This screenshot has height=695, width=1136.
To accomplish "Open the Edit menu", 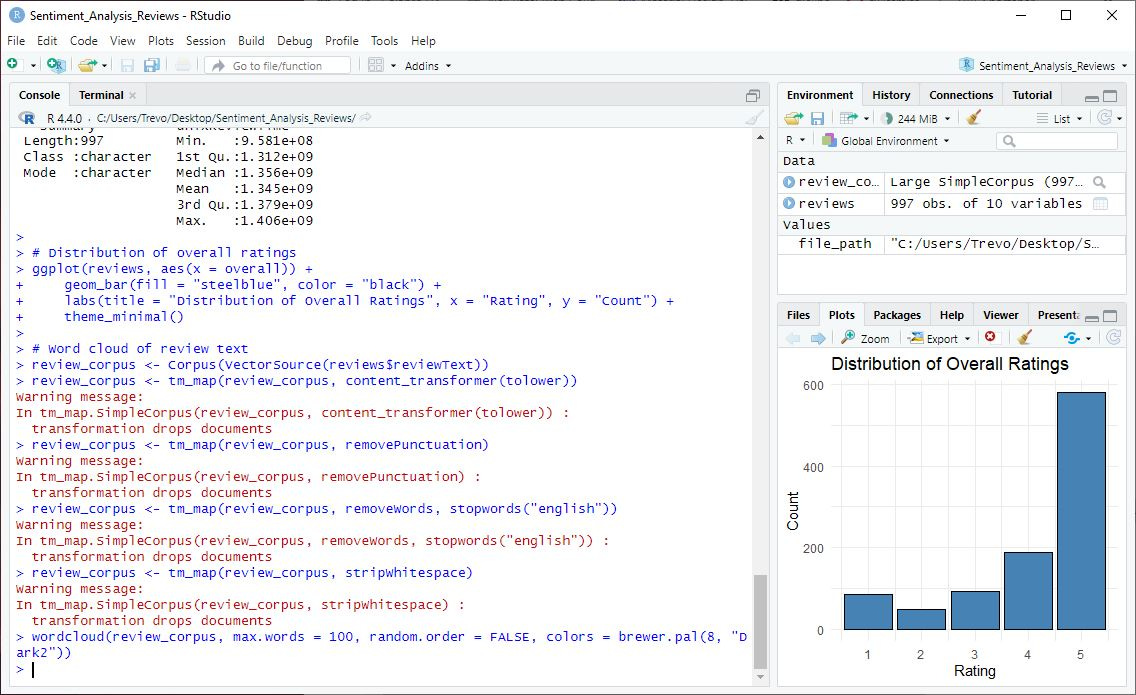I will [x=47, y=41].
